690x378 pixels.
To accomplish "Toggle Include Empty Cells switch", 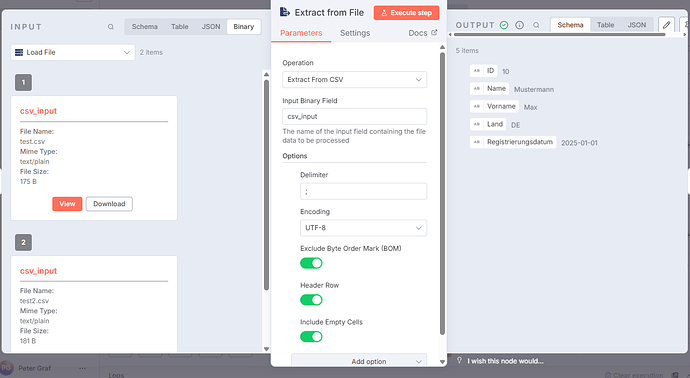I will [311, 337].
